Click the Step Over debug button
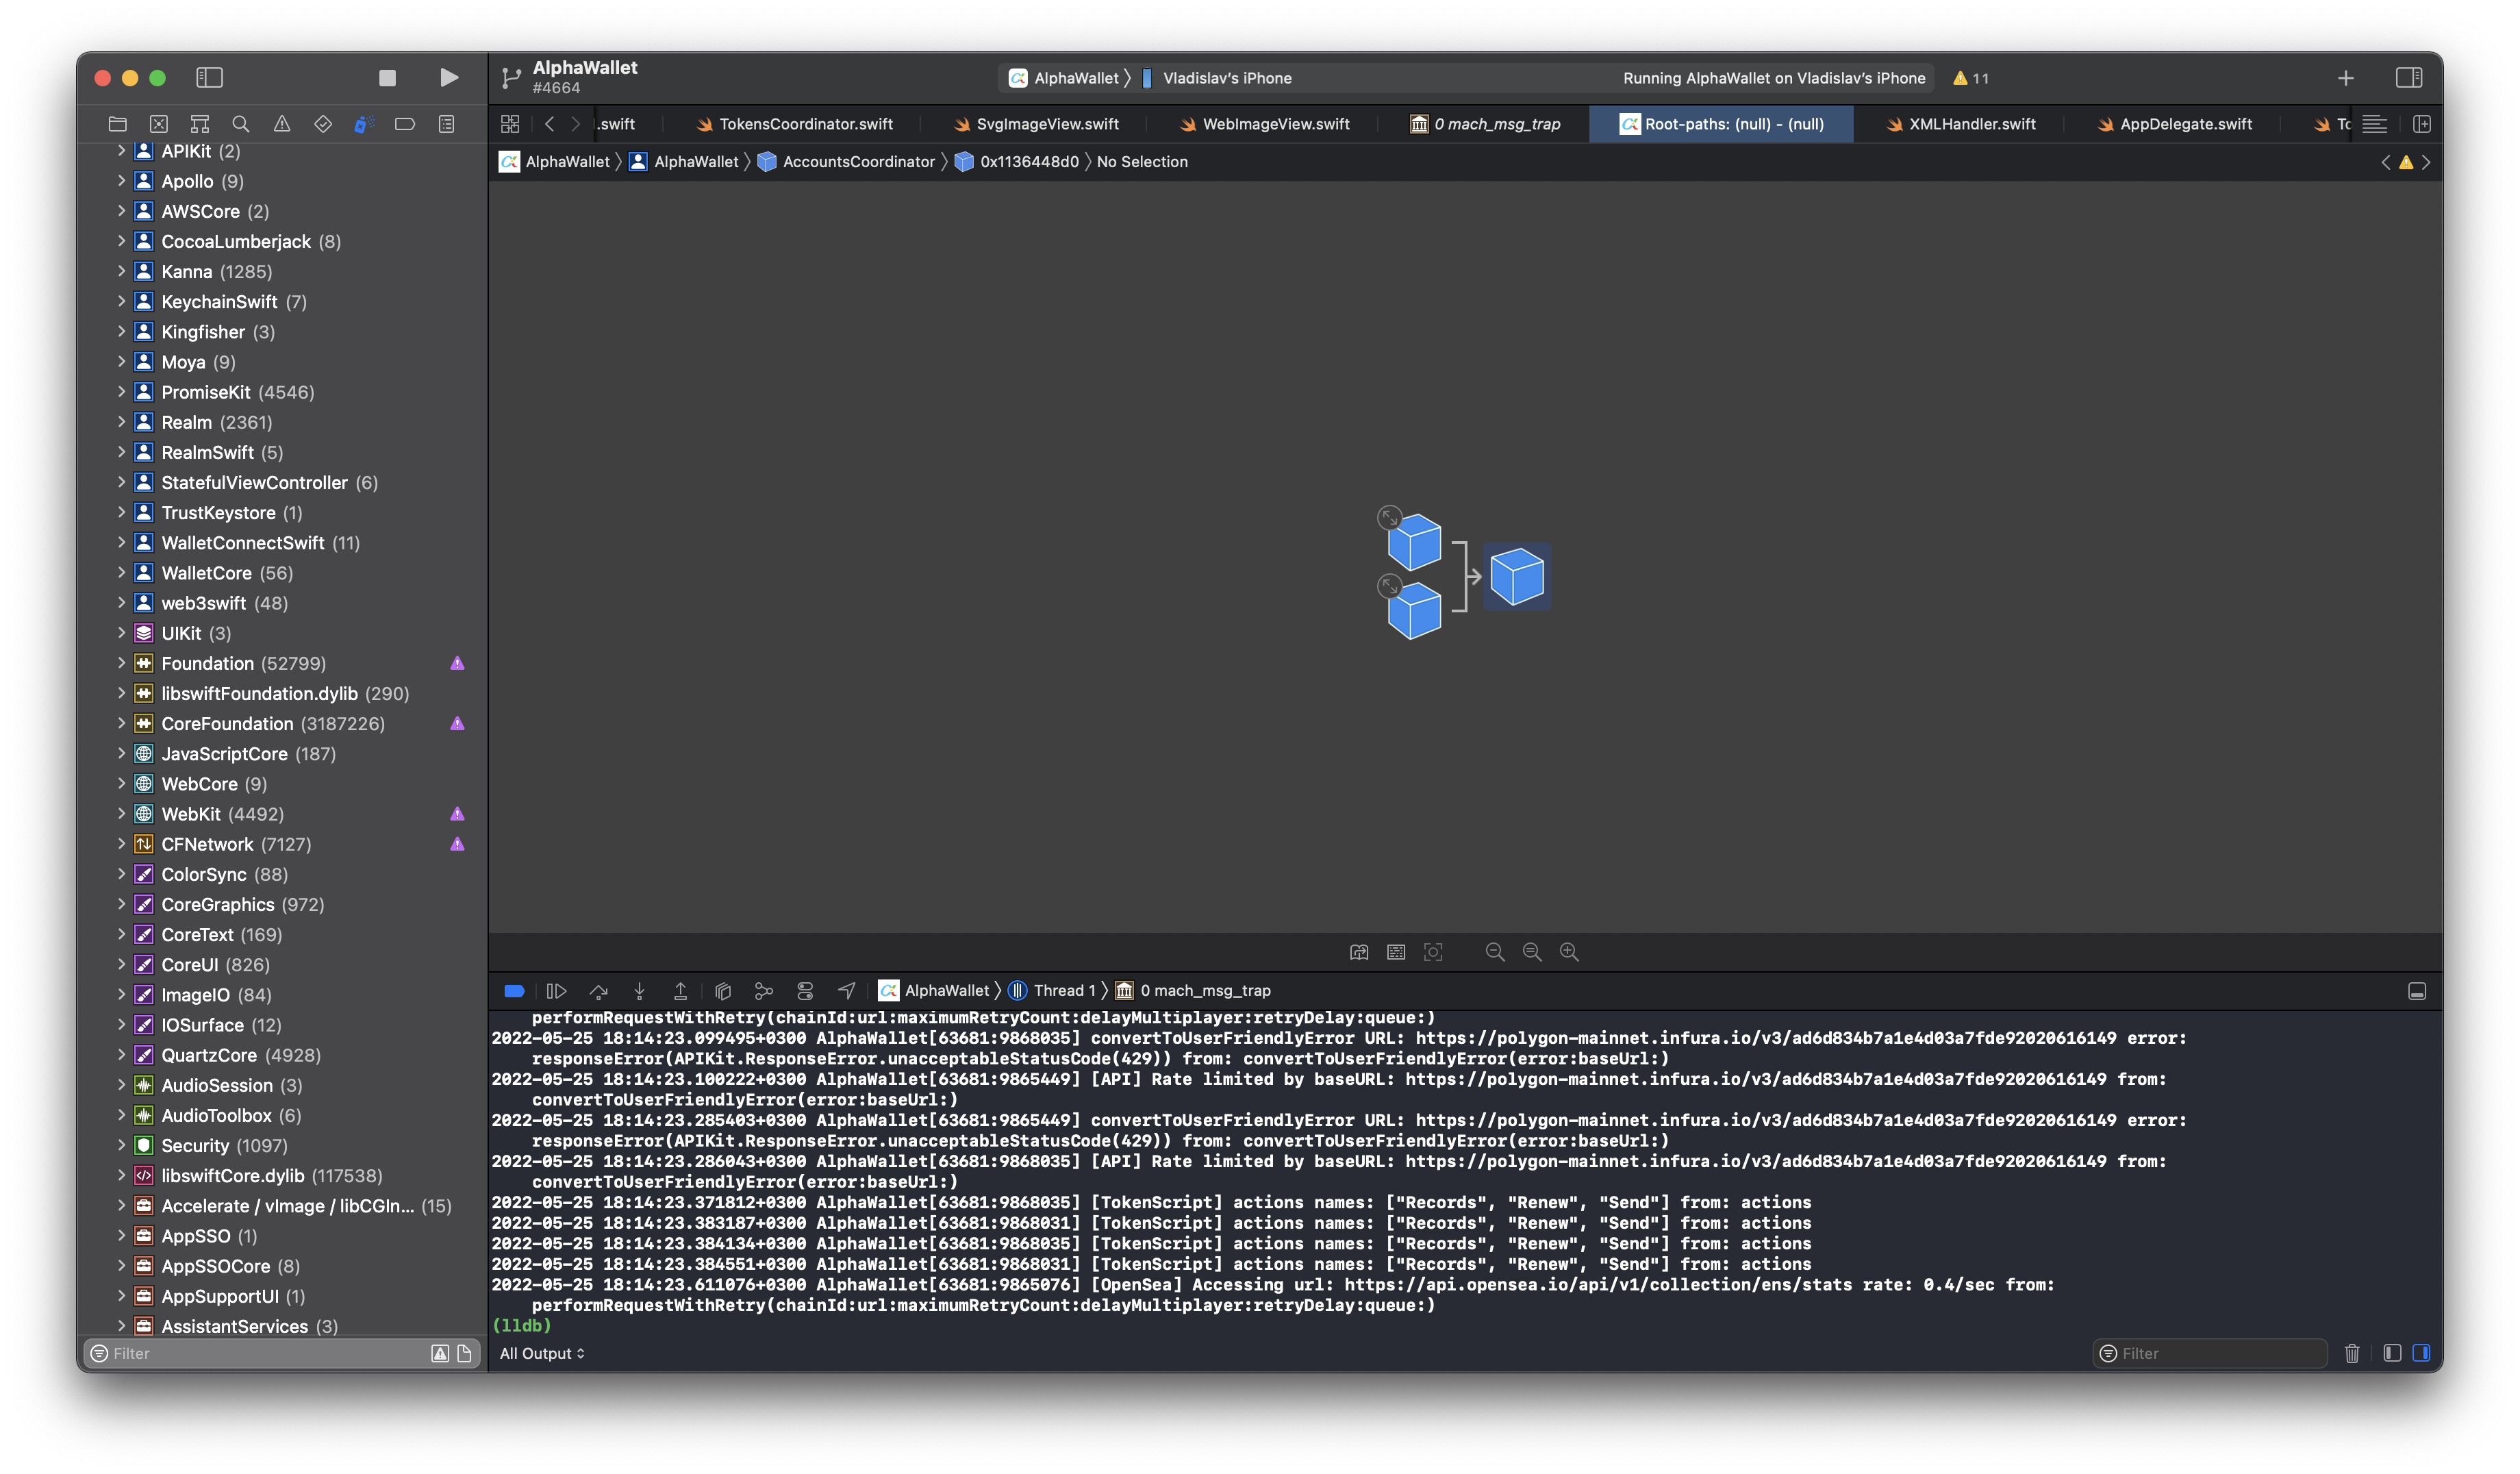 pyautogui.click(x=598, y=990)
